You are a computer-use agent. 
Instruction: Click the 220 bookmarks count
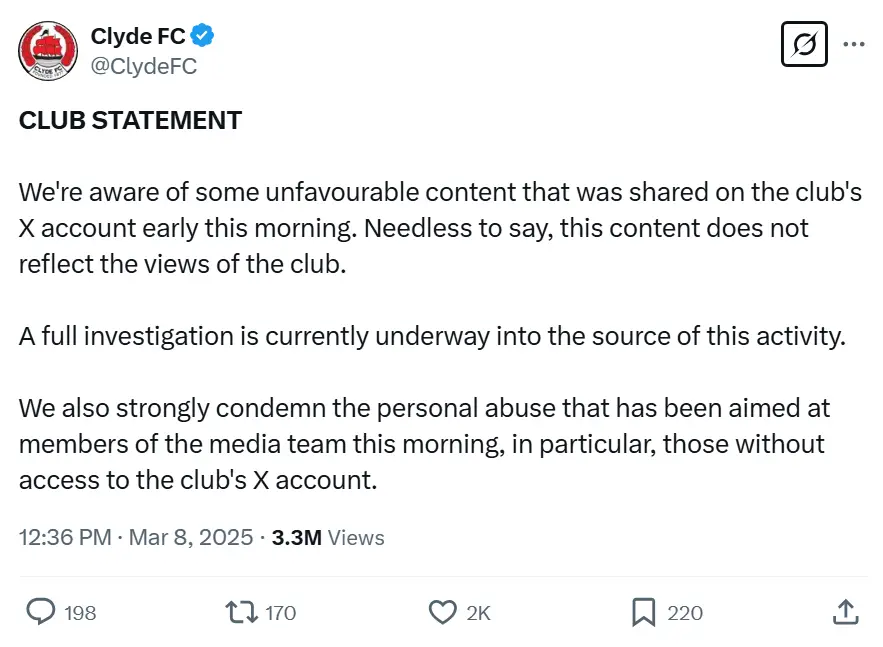click(683, 613)
